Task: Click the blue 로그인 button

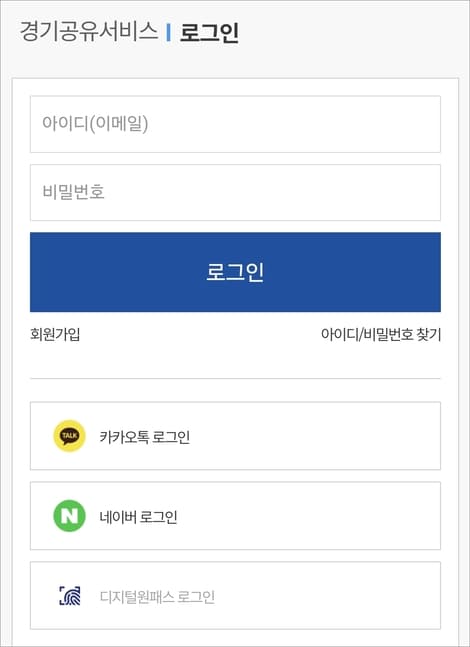Action: [235, 272]
